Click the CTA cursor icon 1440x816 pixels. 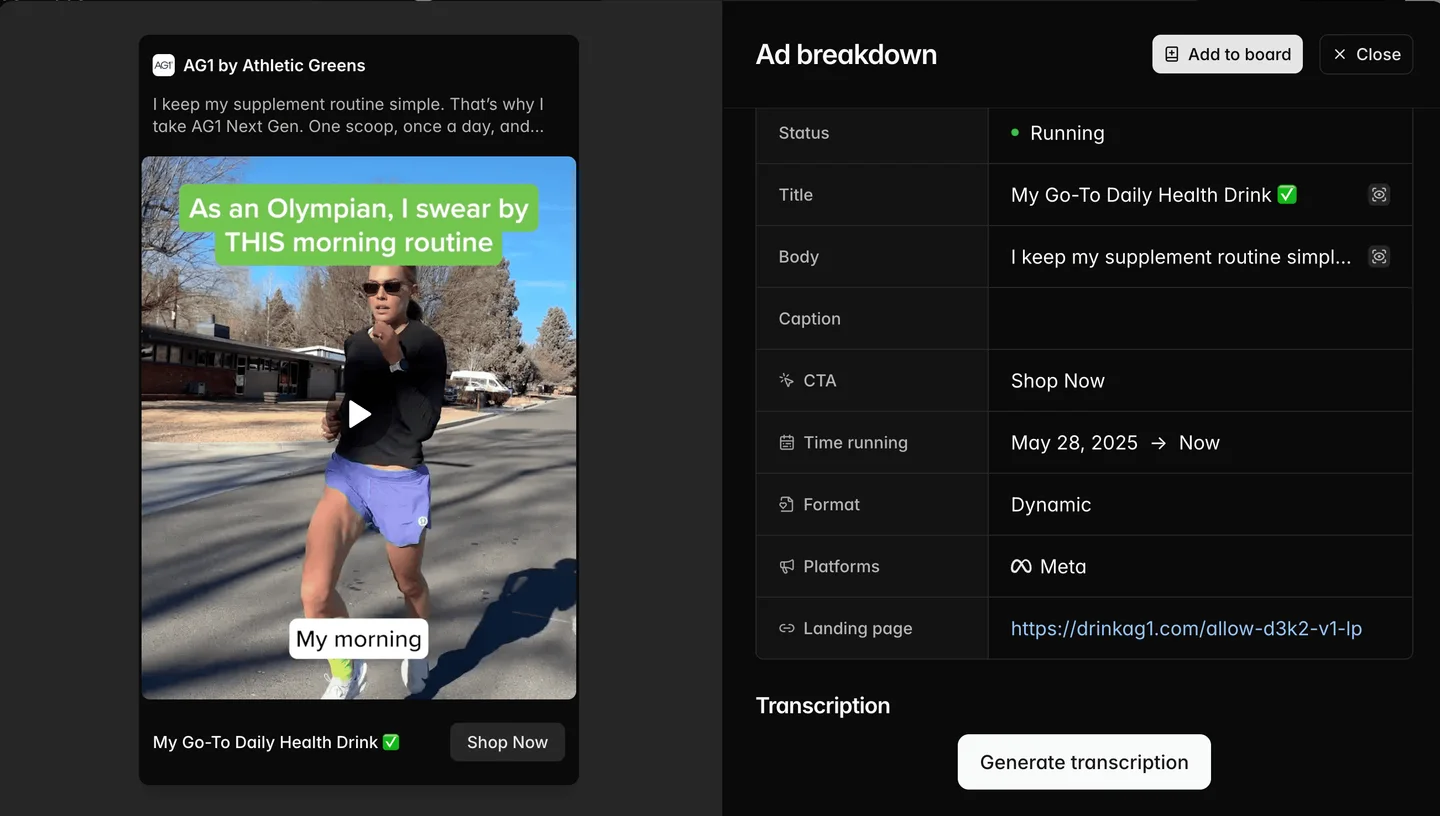pyautogui.click(x=786, y=380)
